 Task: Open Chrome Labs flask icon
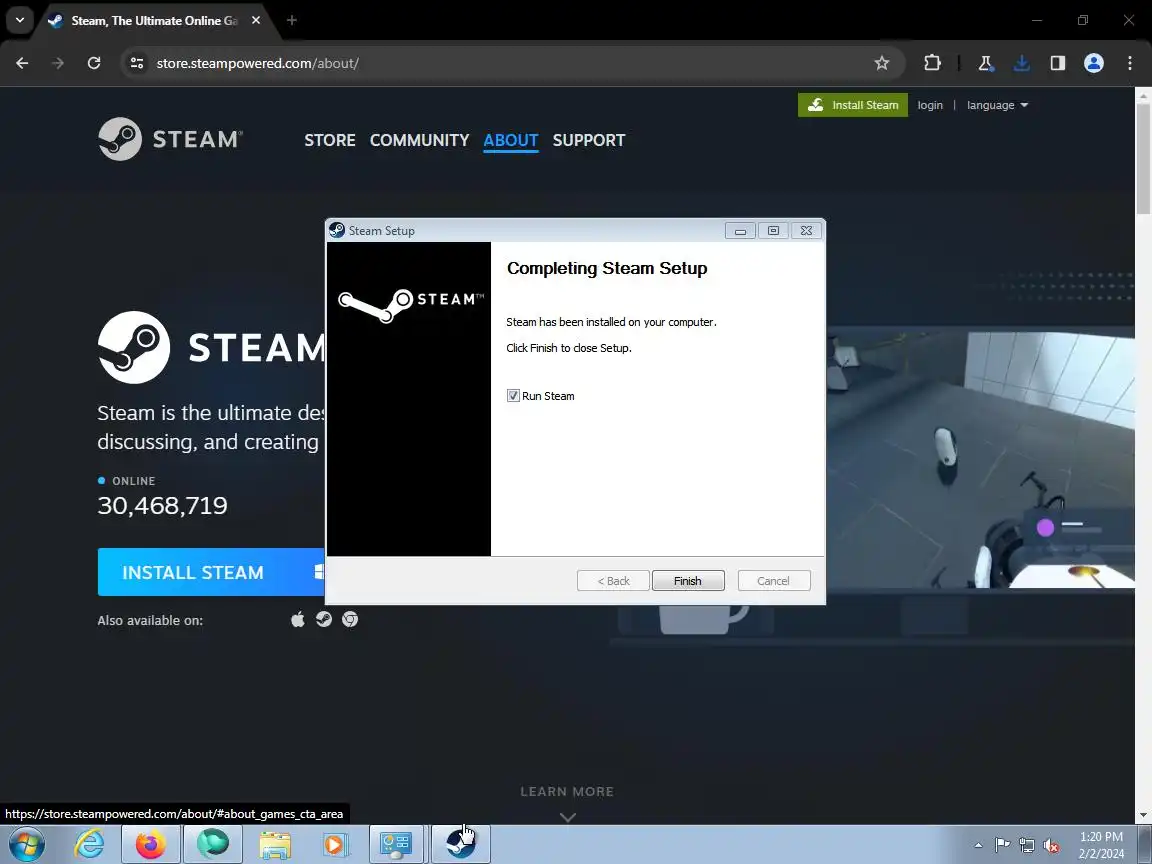pyautogui.click(x=985, y=63)
